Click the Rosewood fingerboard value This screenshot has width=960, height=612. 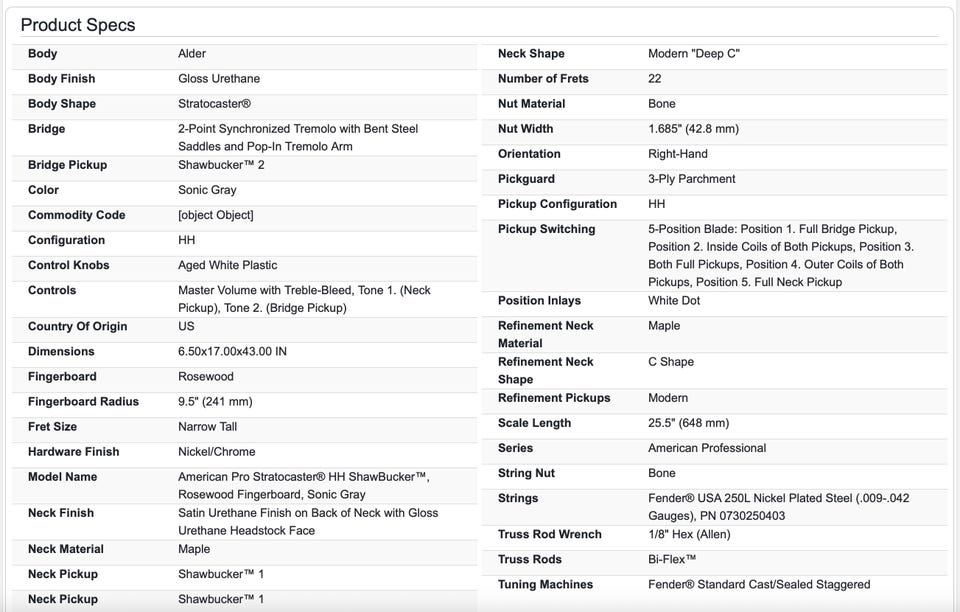(205, 377)
